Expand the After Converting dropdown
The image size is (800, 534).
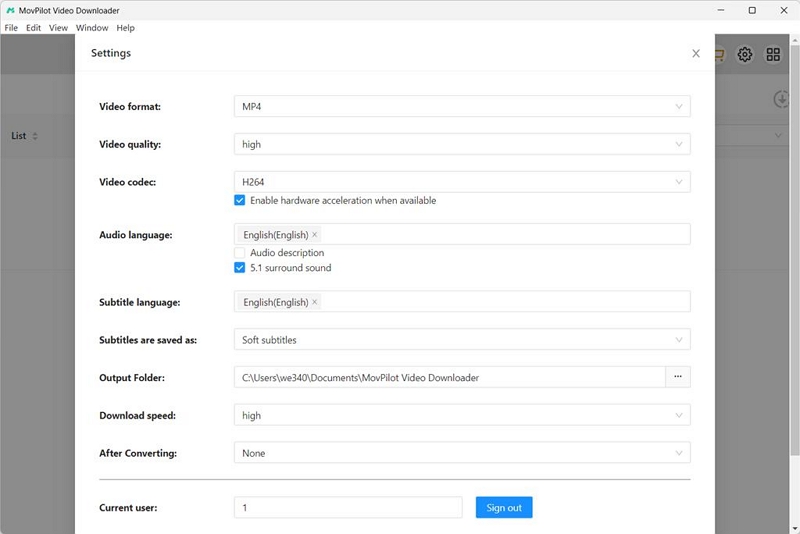(461, 453)
